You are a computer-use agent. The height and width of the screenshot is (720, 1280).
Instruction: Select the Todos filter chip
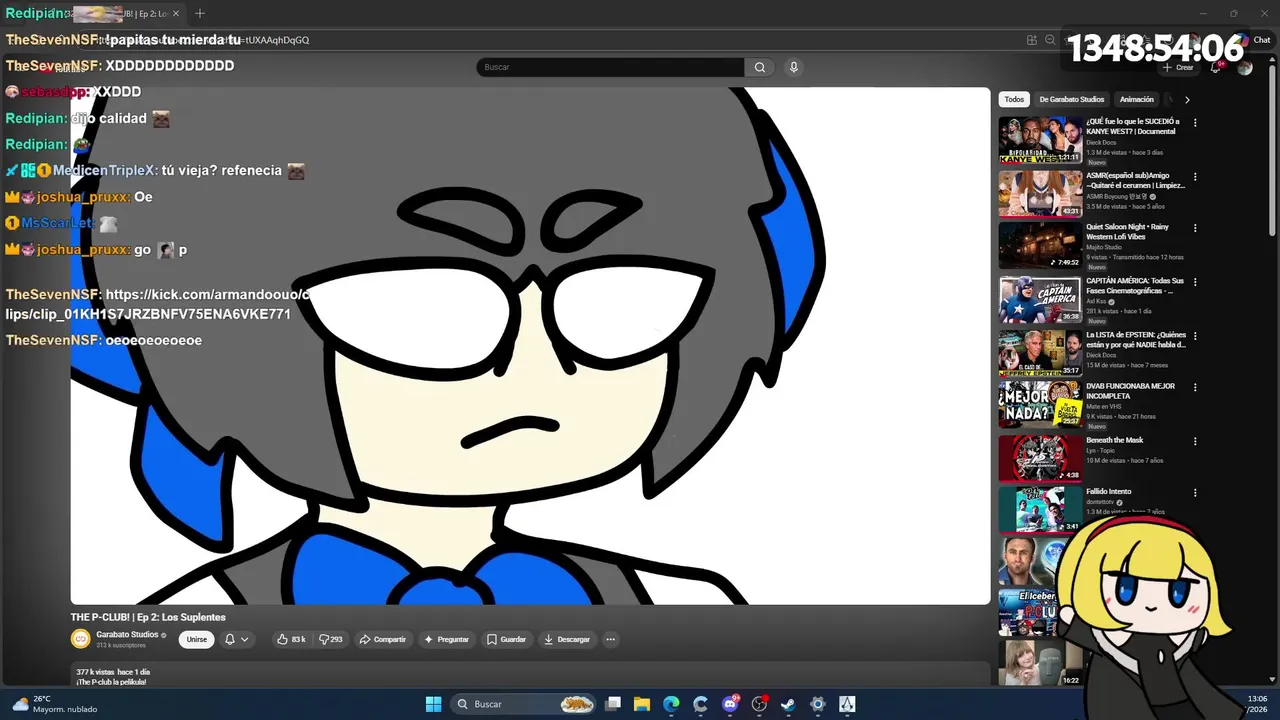click(x=1014, y=99)
